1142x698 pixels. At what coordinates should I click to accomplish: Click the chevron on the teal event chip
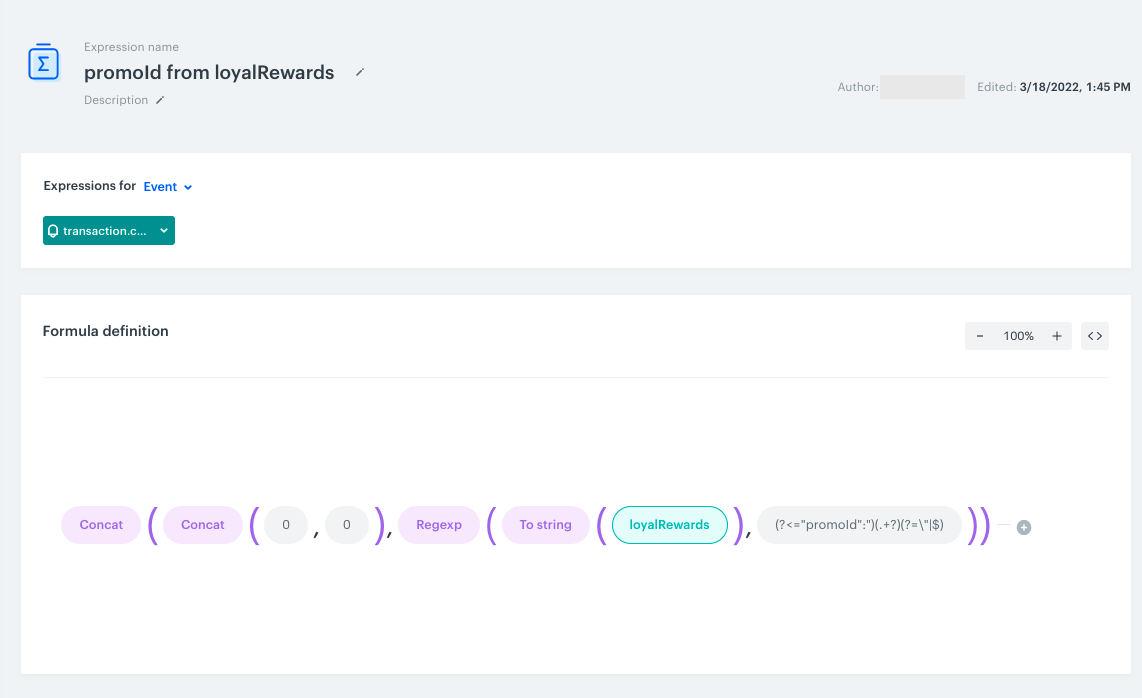click(x=163, y=230)
